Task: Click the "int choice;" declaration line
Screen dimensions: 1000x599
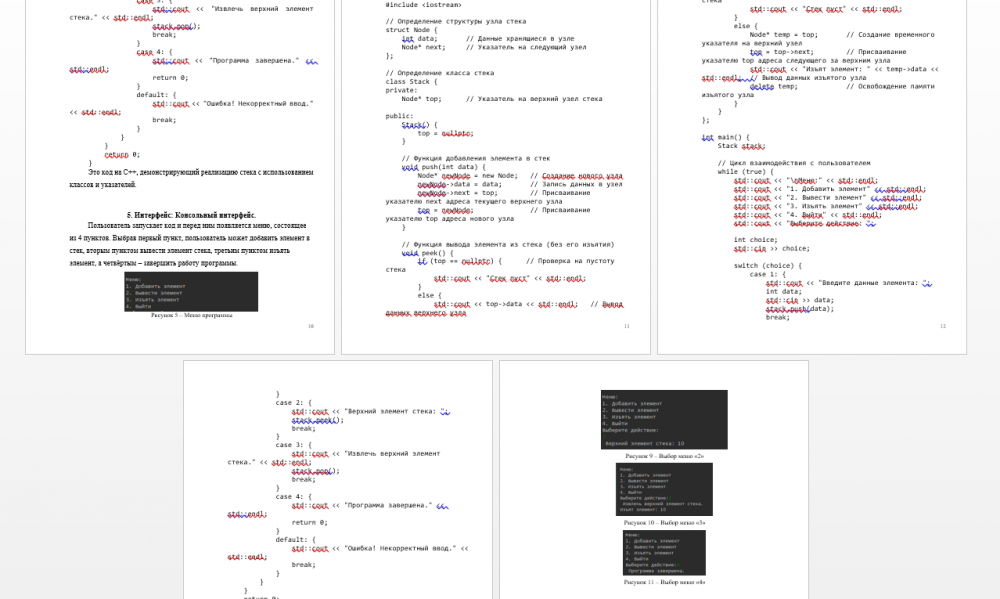Action: pos(756,240)
